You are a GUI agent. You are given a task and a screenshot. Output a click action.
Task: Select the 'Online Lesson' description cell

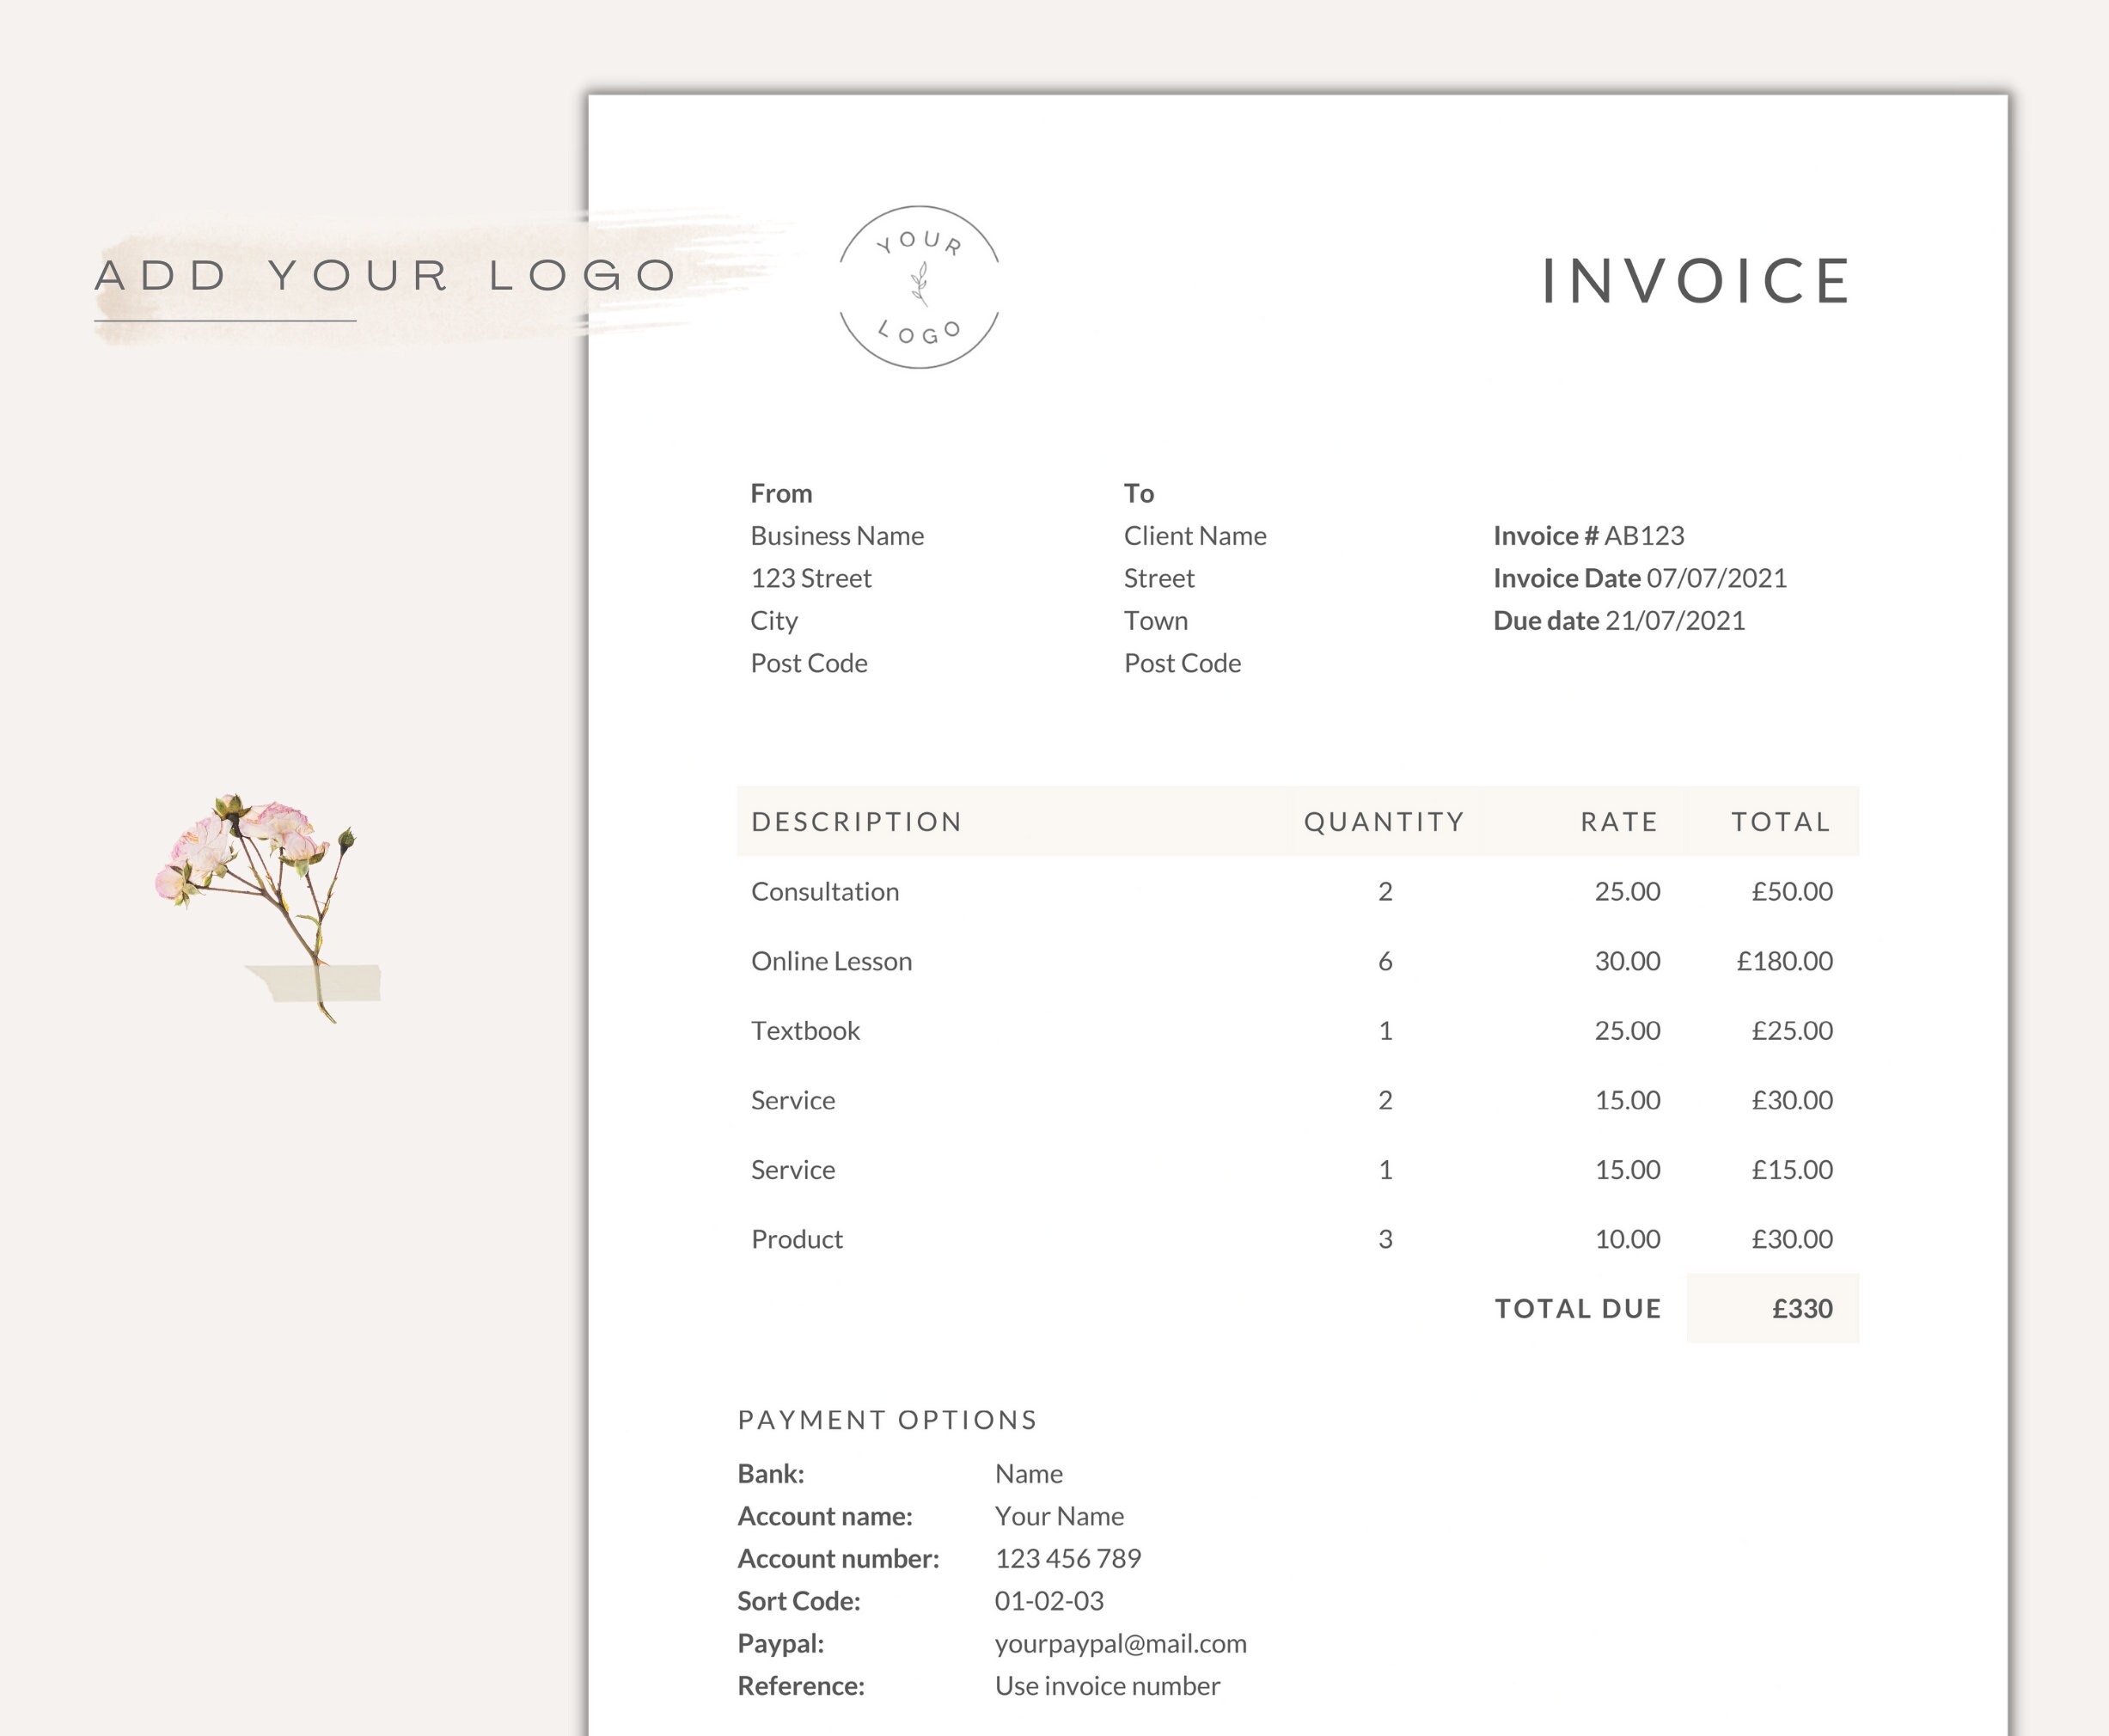click(x=831, y=961)
